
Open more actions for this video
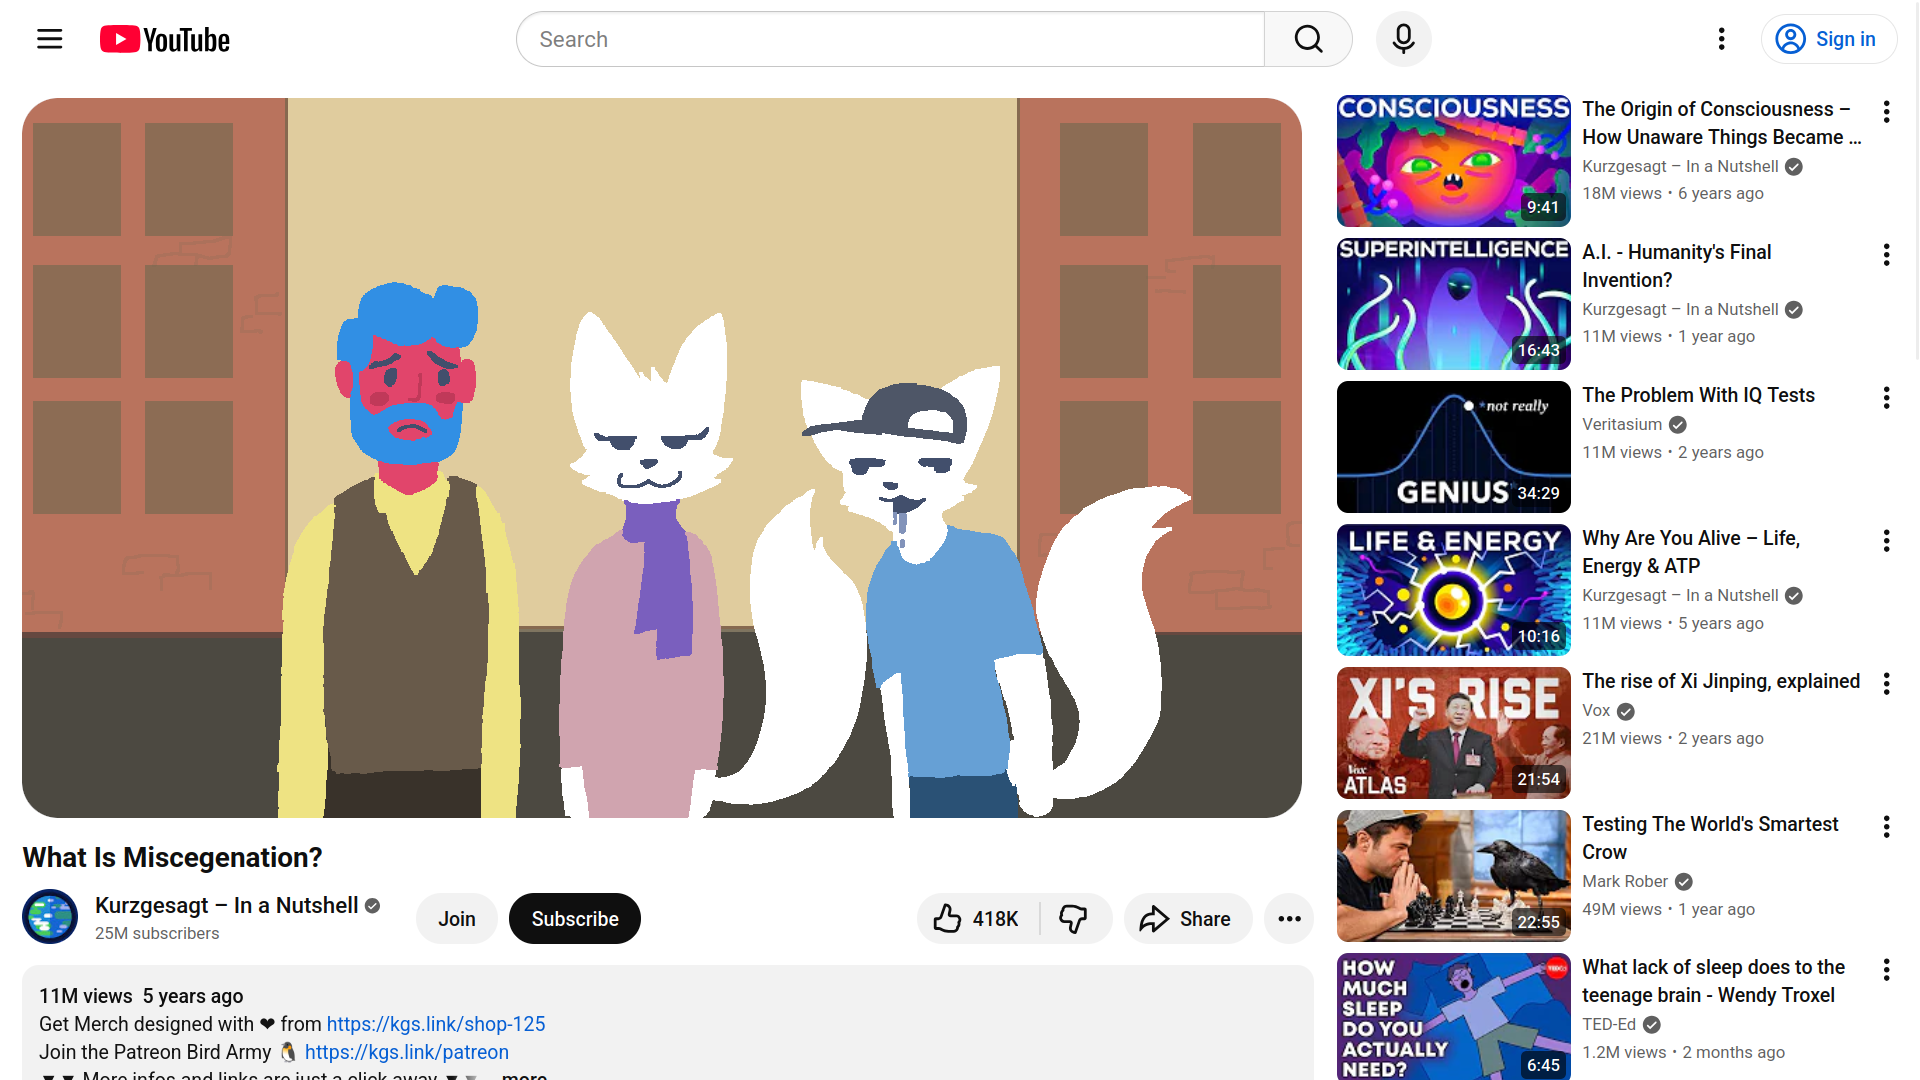pos(1289,918)
